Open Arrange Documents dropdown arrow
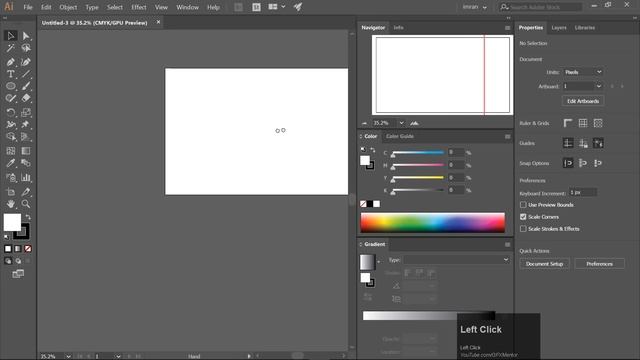This screenshot has height=360, width=640. click(283, 7)
